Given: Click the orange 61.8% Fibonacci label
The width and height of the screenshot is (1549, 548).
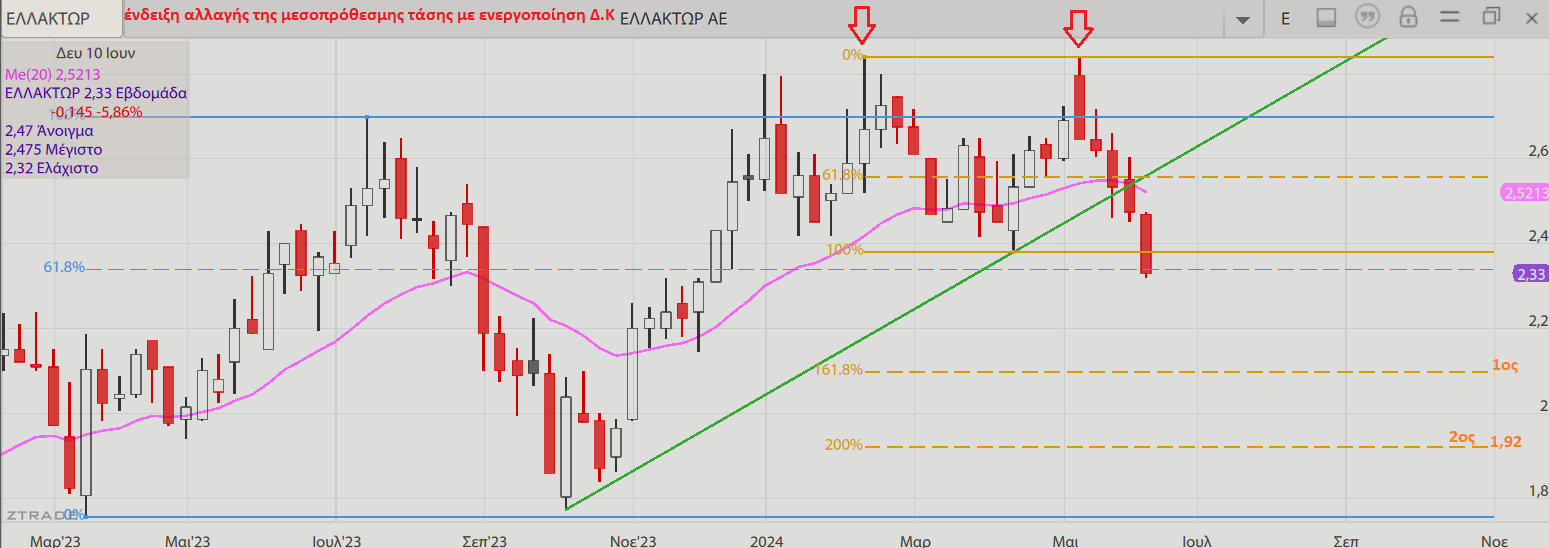Looking at the screenshot, I should 842,175.
